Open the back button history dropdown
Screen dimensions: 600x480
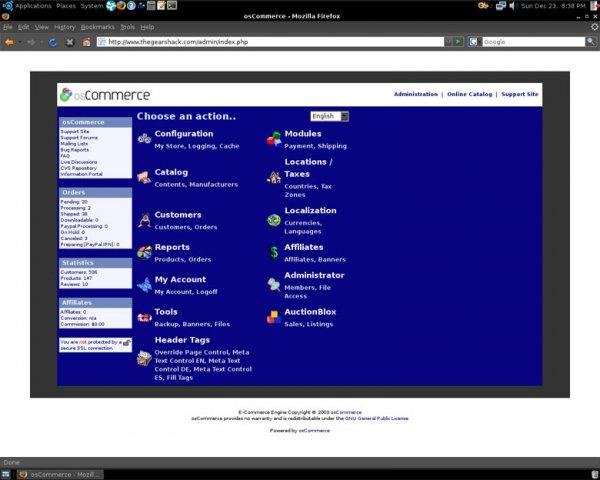click(20, 42)
